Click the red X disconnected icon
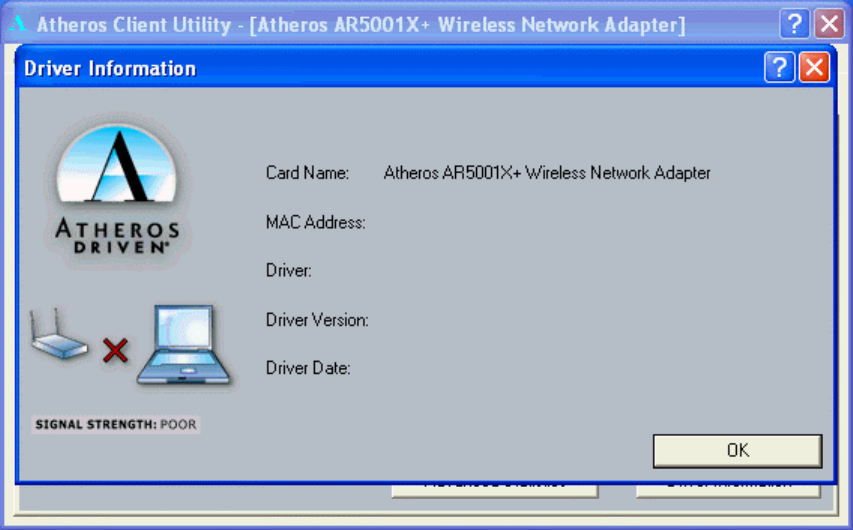This screenshot has width=853, height=530. [115, 350]
